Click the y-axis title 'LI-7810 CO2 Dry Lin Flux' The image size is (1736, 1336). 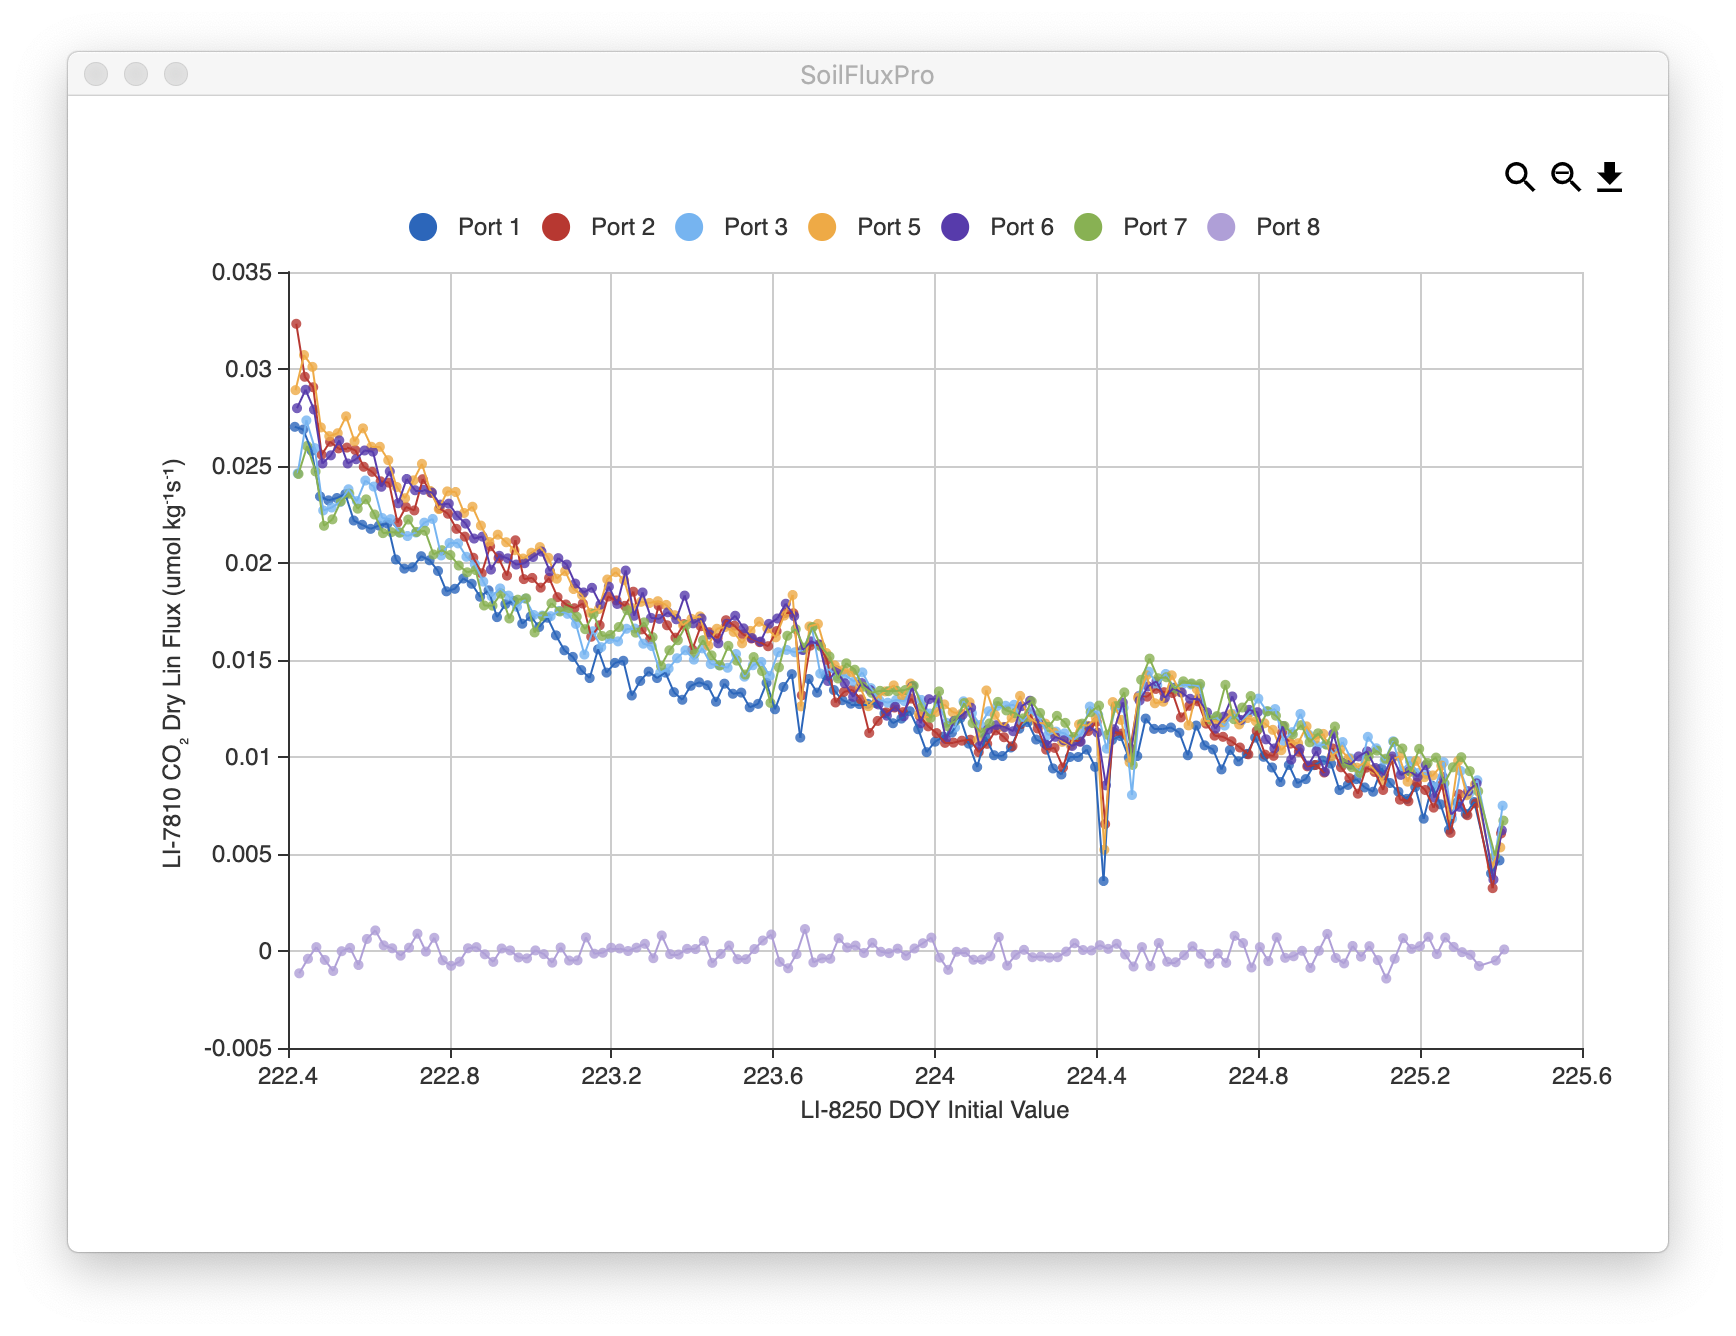[173, 663]
